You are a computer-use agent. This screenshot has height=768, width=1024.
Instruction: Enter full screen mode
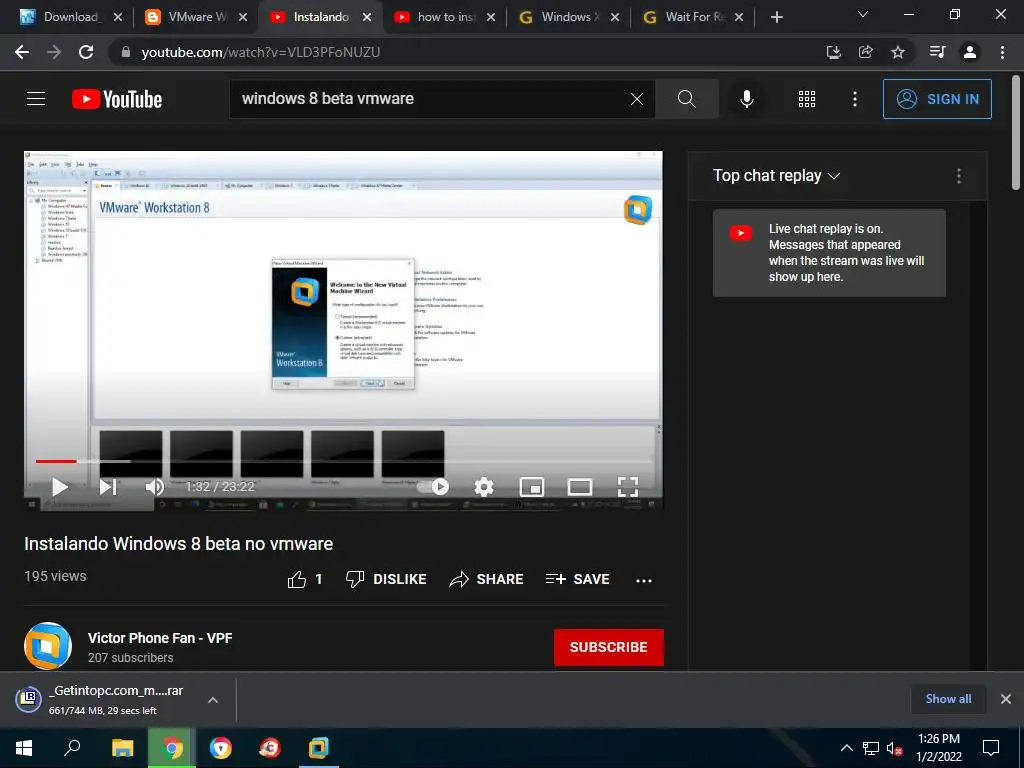click(x=628, y=487)
